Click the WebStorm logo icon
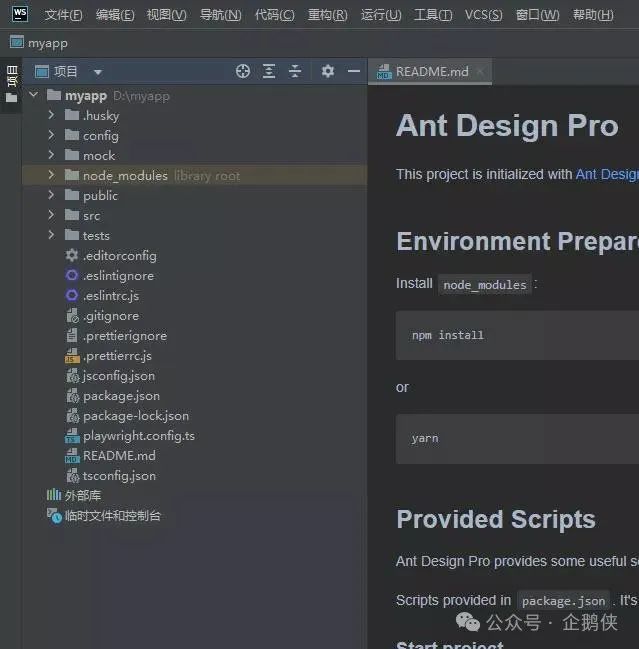This screenshot has width=639, height=649. point(19,14)
